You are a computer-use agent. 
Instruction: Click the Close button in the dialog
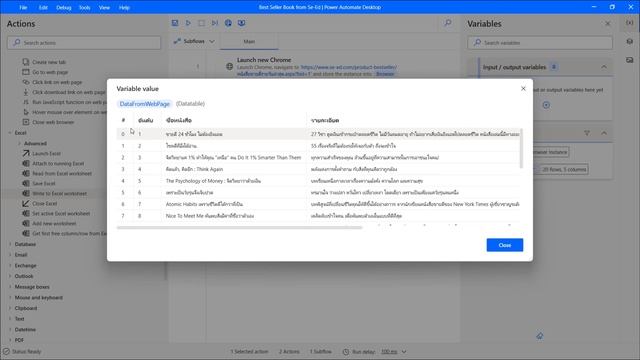tap(504, 245)
